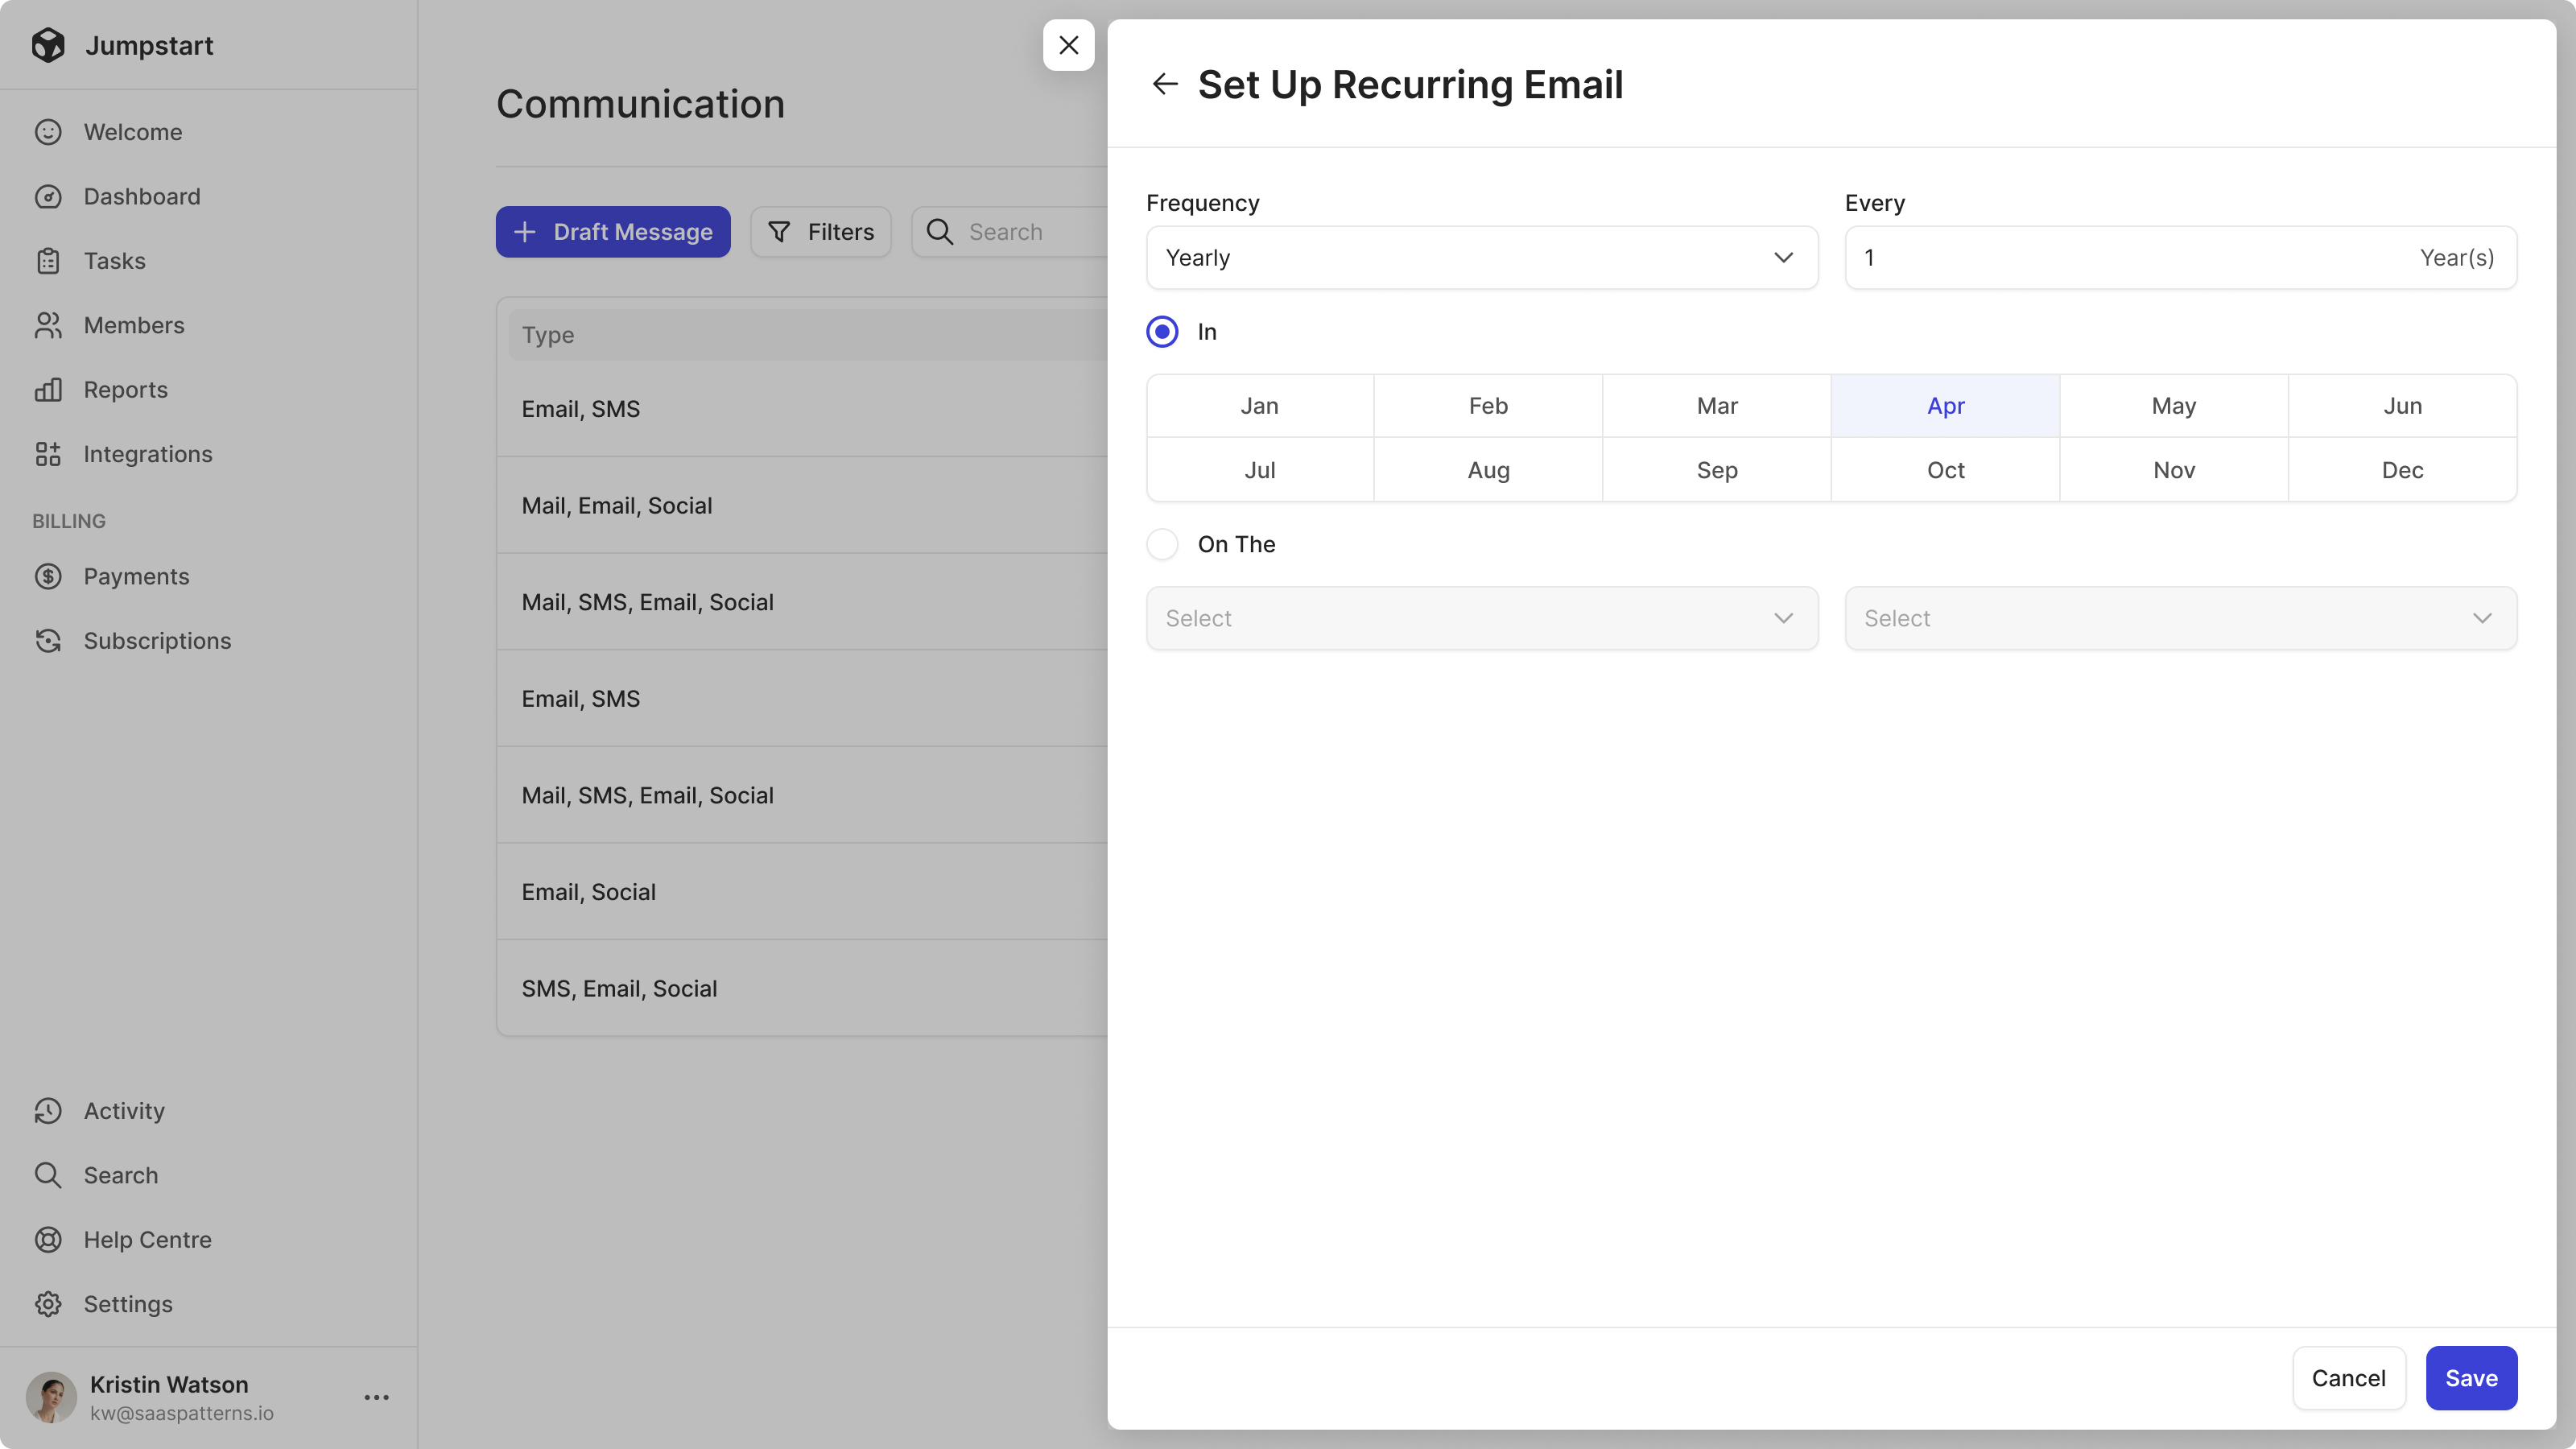Viewport: 2576px width, 1449px height.
Task: Select the 'On The' radio button option
Action: 1162,545
